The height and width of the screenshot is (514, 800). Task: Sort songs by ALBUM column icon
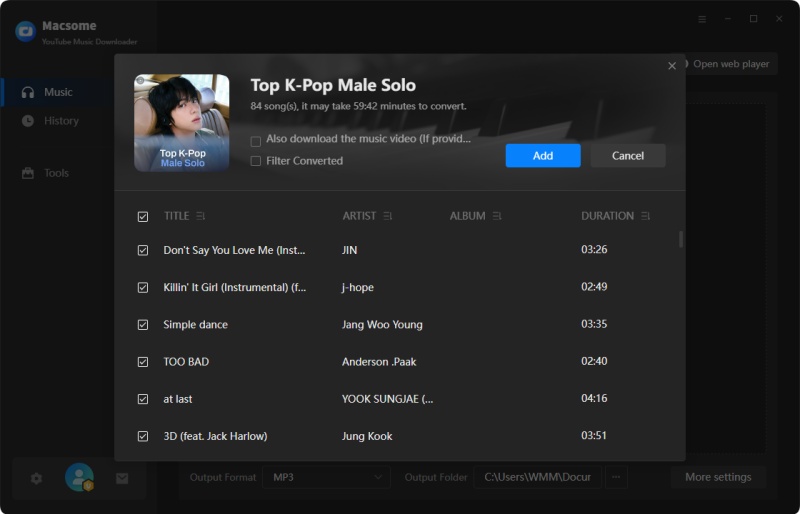pyautogui.click(x=497, y=216)
